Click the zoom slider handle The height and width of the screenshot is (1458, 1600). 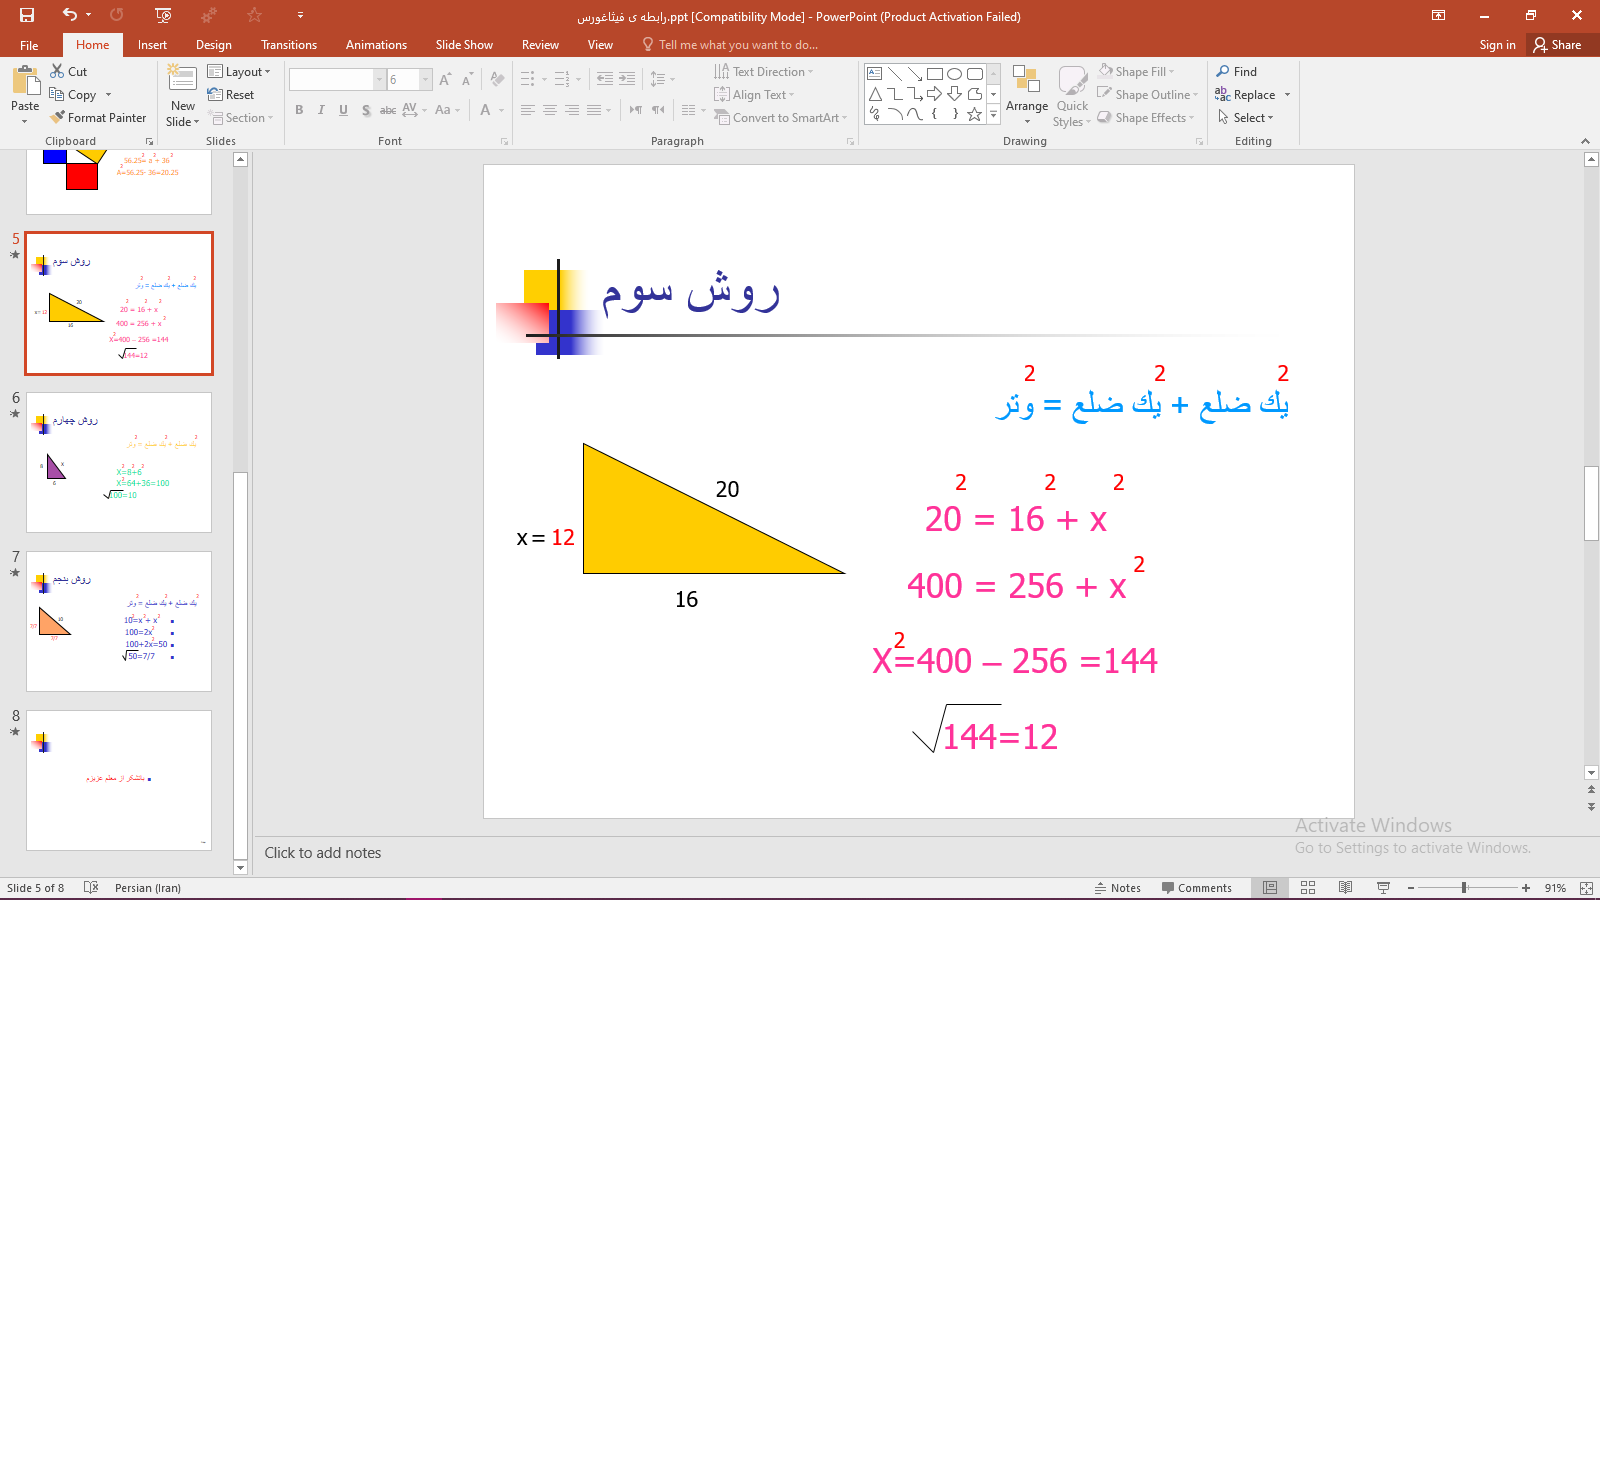pos(1464,888)
